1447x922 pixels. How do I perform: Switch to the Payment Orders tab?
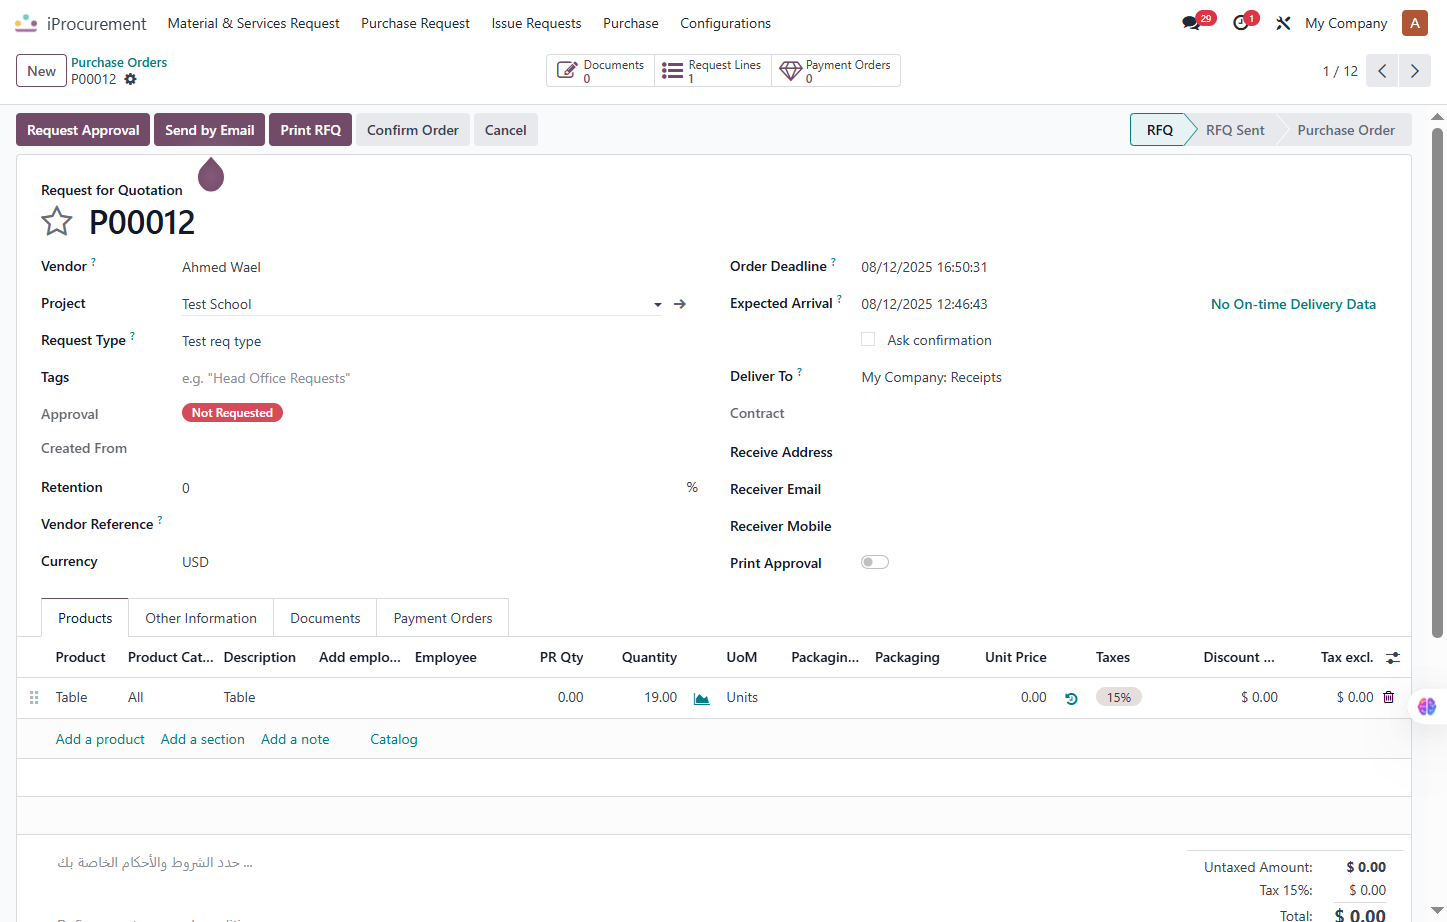443,618
